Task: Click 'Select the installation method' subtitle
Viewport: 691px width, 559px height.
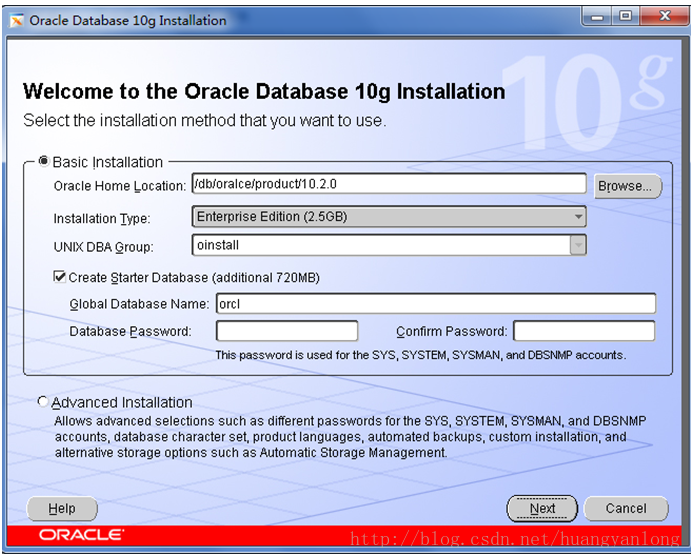Action: [x=204, y=120]
